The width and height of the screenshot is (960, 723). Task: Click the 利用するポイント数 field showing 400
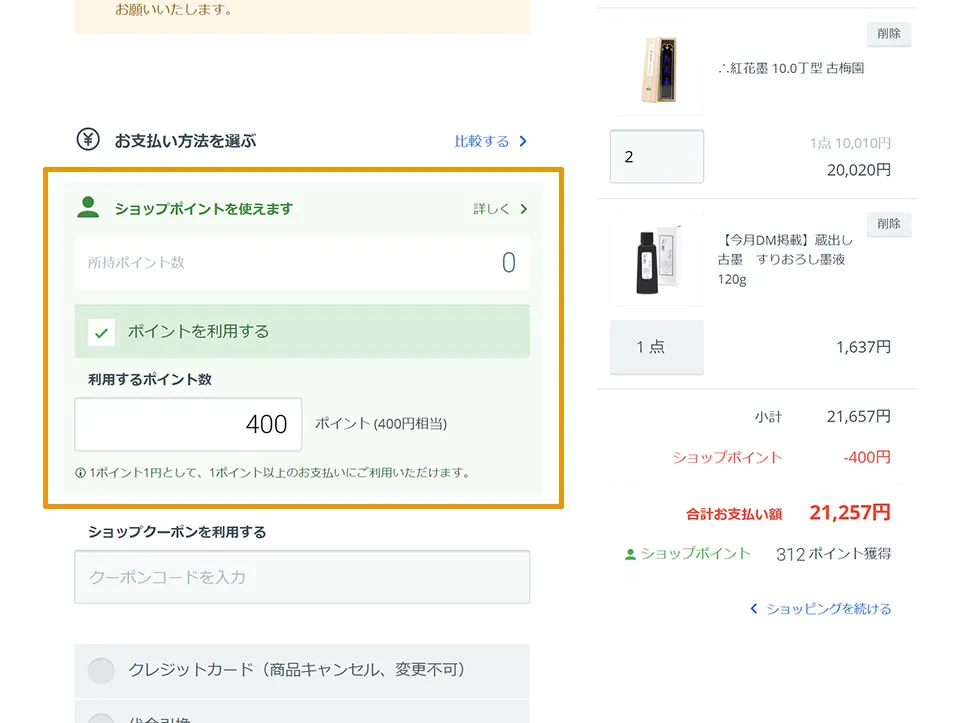(x=188, y=424)
